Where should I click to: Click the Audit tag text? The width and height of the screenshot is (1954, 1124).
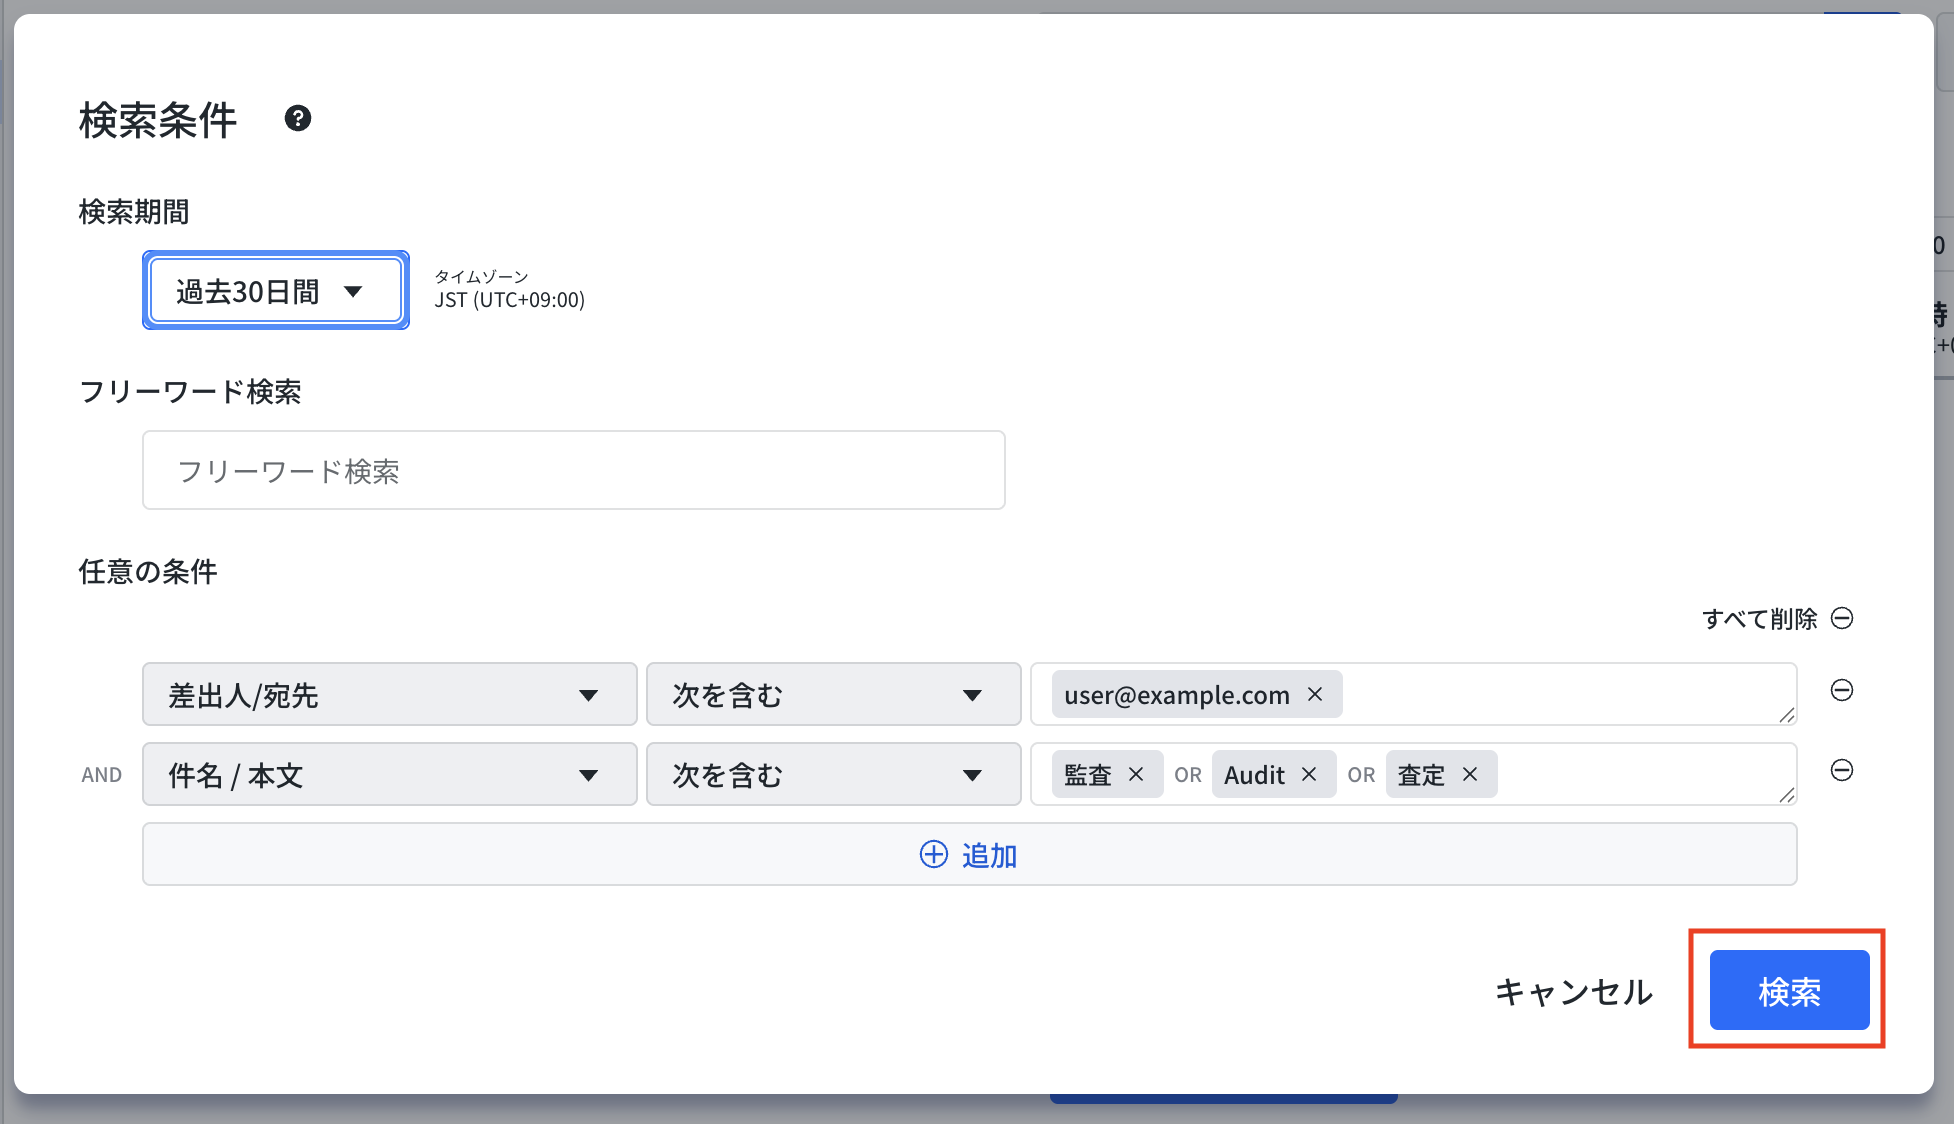point(1254,775)
